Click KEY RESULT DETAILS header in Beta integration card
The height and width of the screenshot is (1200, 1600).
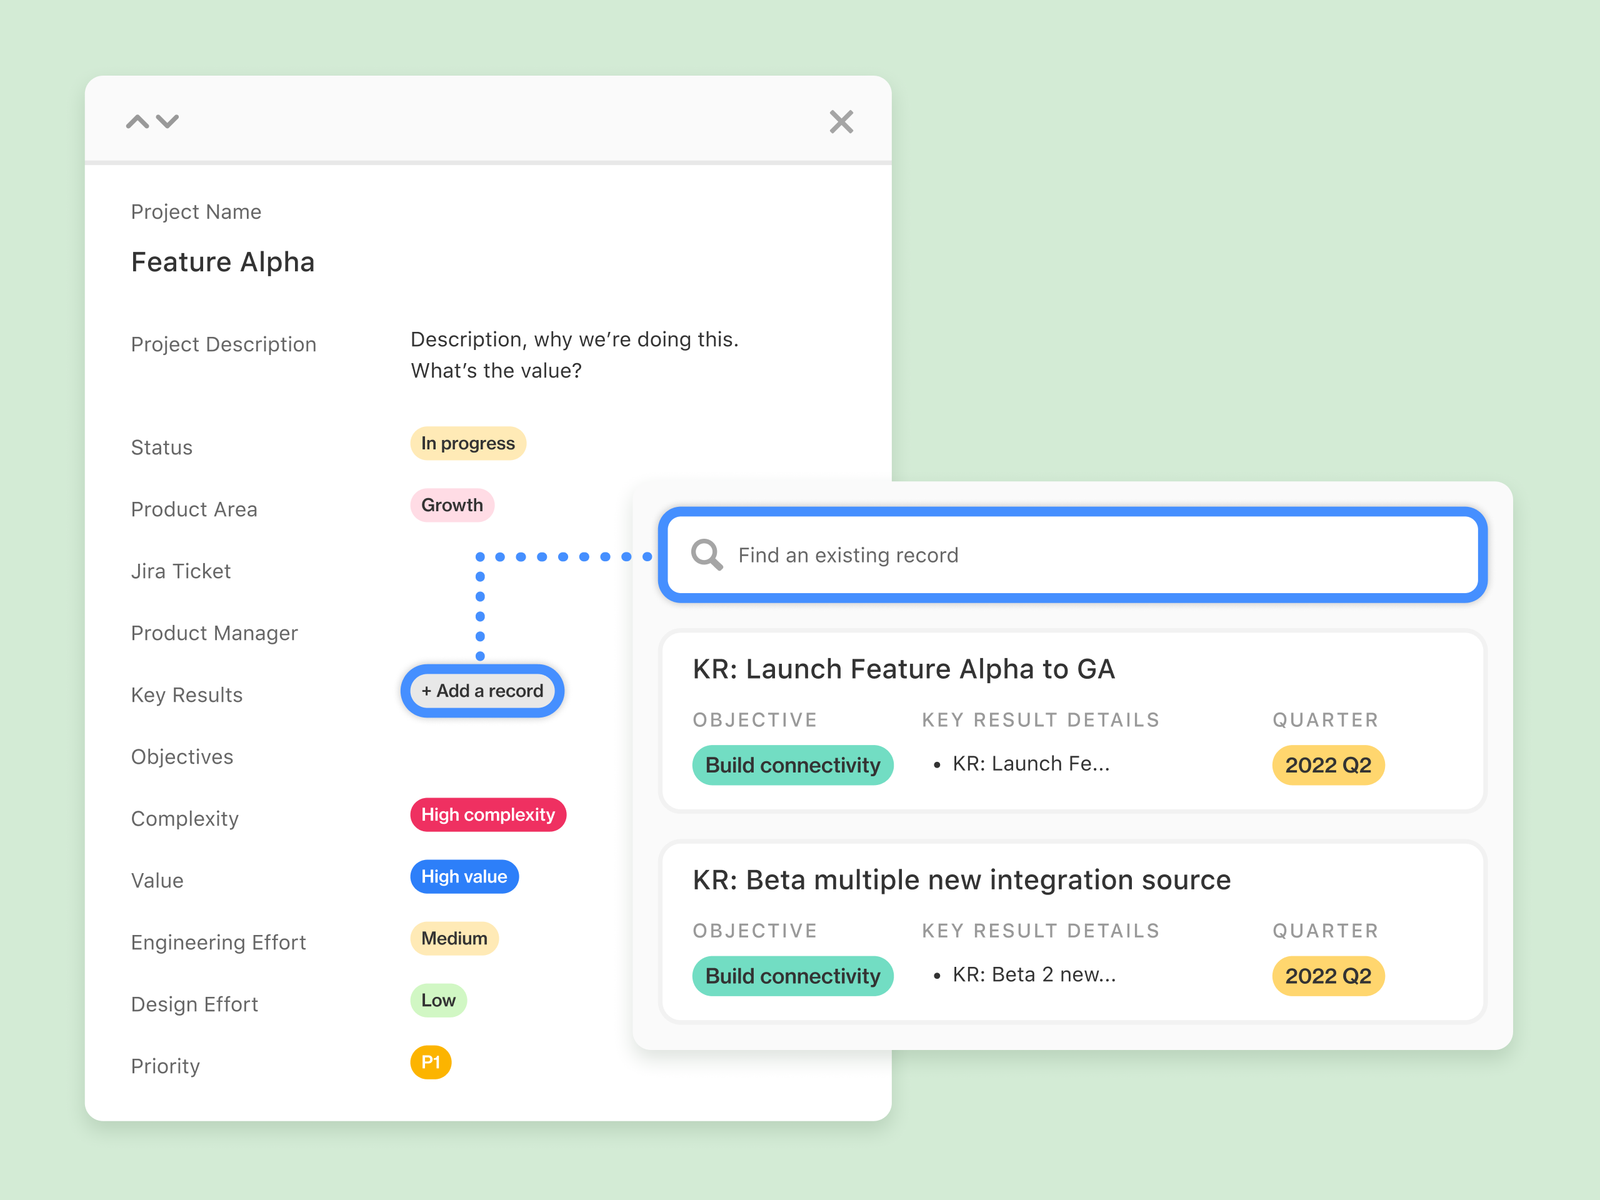(1041, 931)
